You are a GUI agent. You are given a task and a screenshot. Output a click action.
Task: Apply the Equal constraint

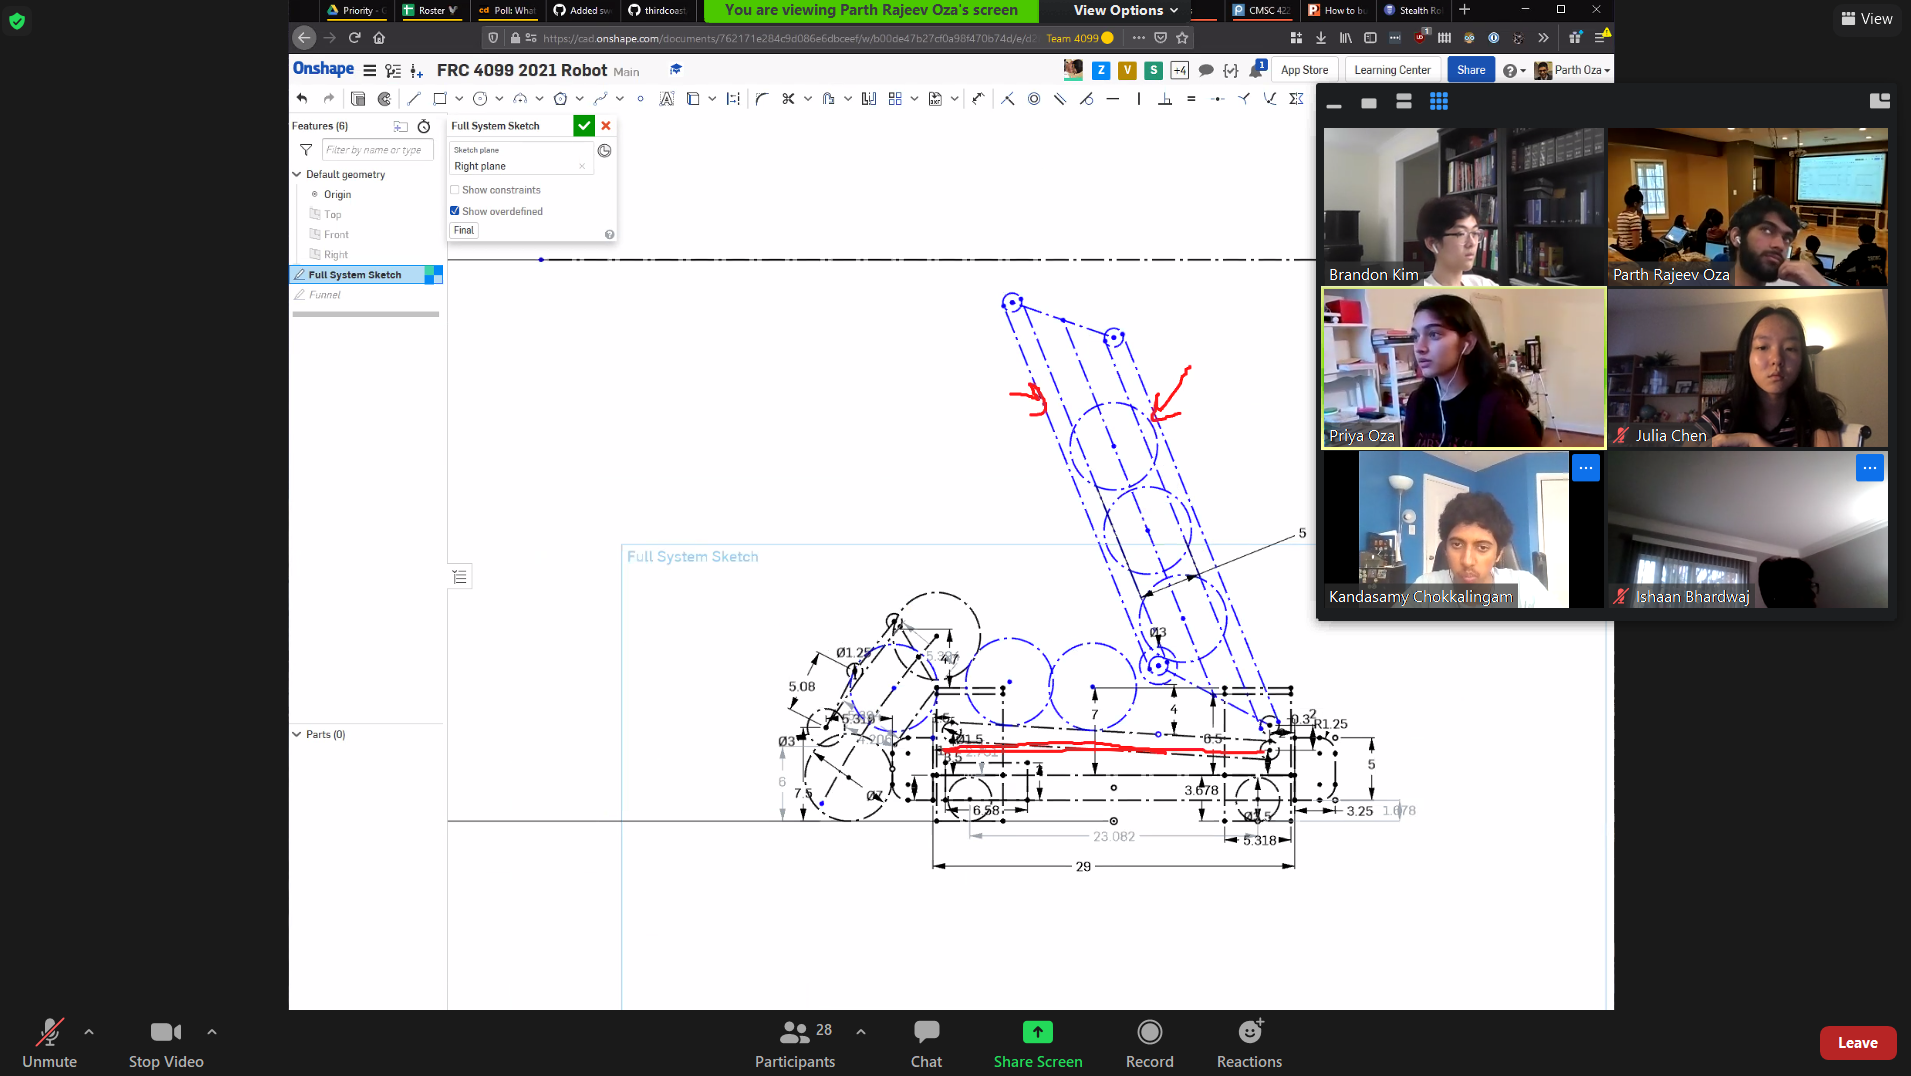coord(1191,99)
